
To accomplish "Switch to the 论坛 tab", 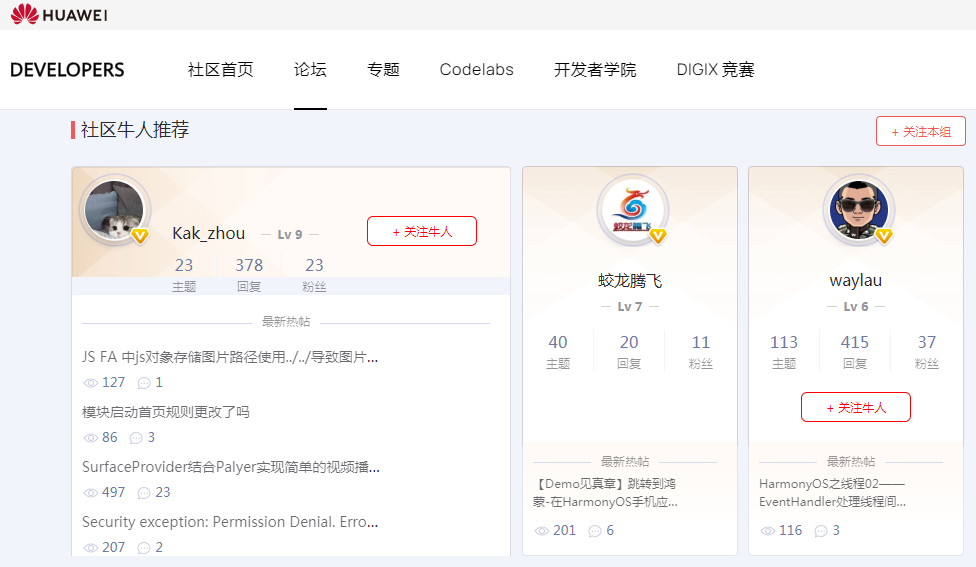I will (310, 70).
